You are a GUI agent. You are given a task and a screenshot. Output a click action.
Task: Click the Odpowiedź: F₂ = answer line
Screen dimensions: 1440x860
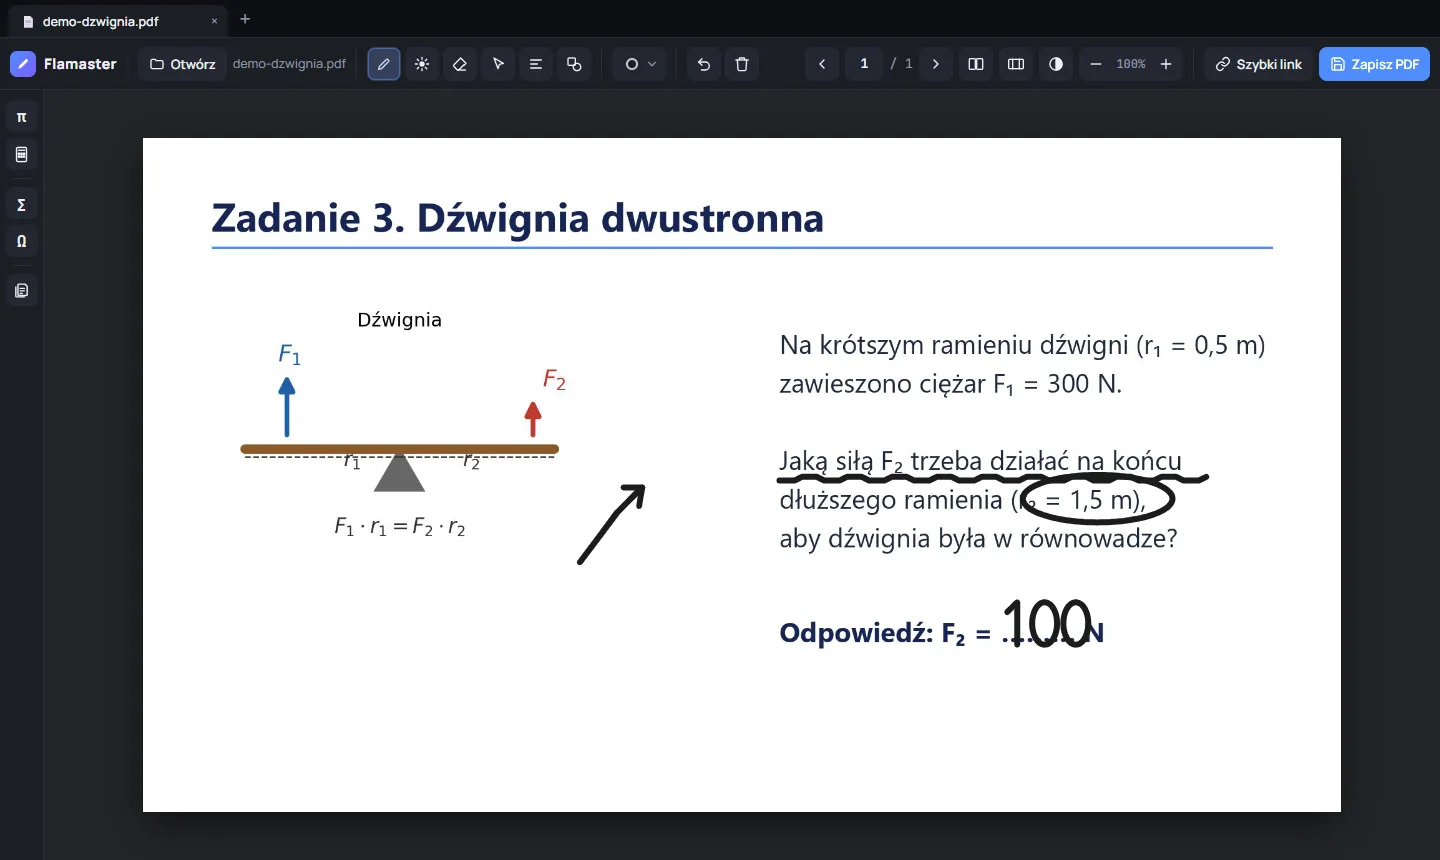tap(942, 632)
